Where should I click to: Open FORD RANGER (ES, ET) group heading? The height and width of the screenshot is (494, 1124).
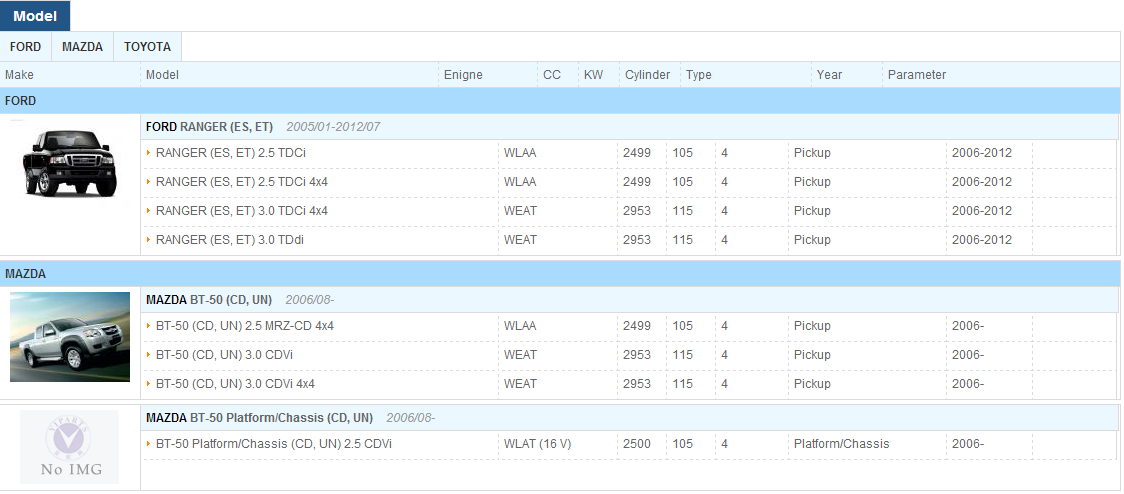tap(209, 127)
